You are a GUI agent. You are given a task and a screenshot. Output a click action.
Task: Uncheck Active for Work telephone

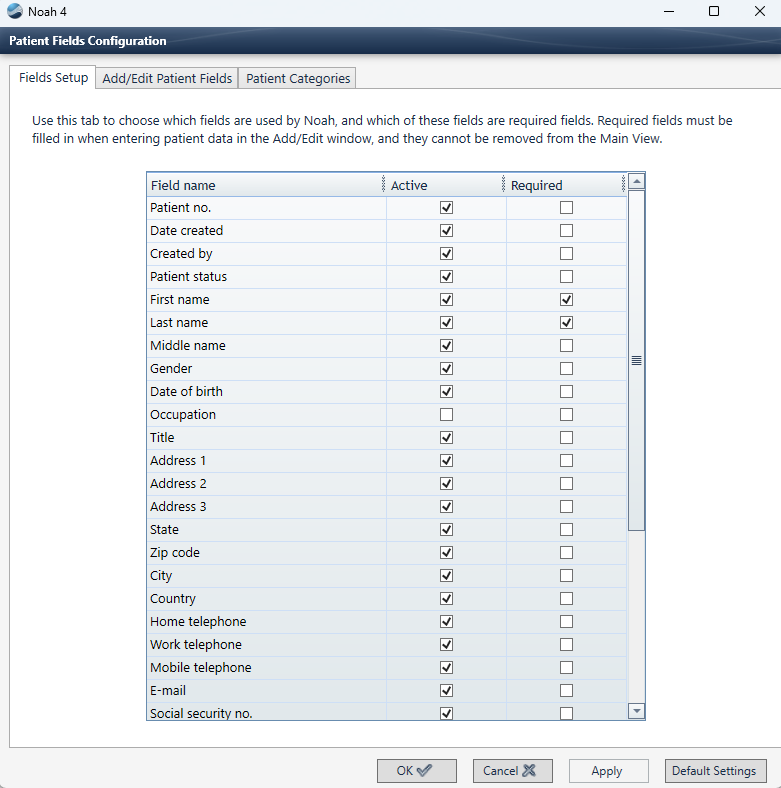[446, 645]
